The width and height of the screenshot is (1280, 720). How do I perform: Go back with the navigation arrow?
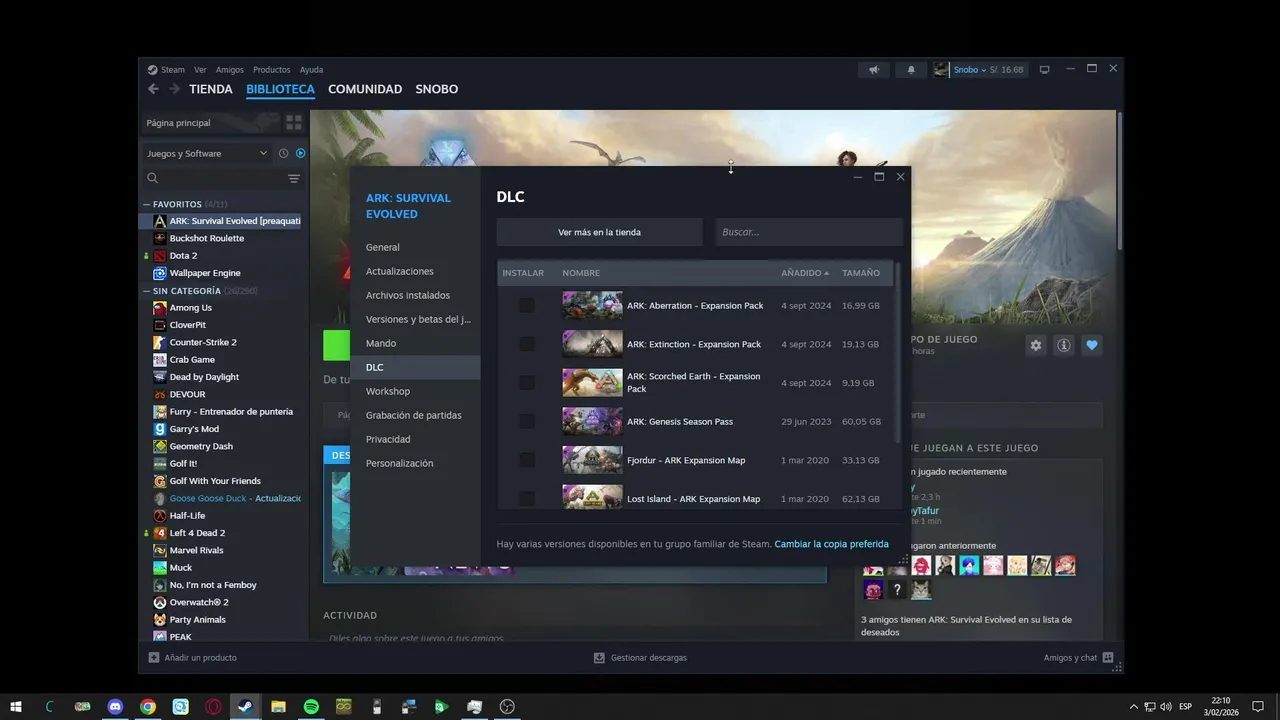(153, 89)
